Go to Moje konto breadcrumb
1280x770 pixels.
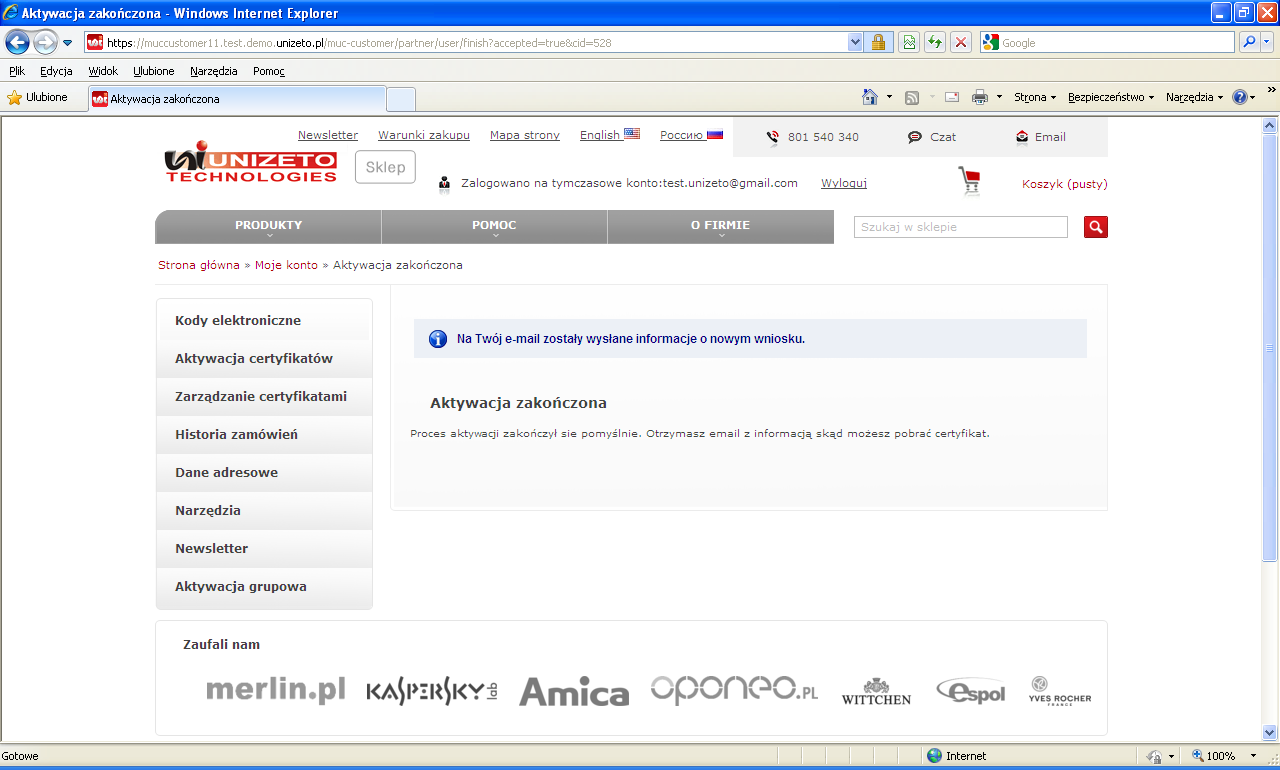click(286, 265)
